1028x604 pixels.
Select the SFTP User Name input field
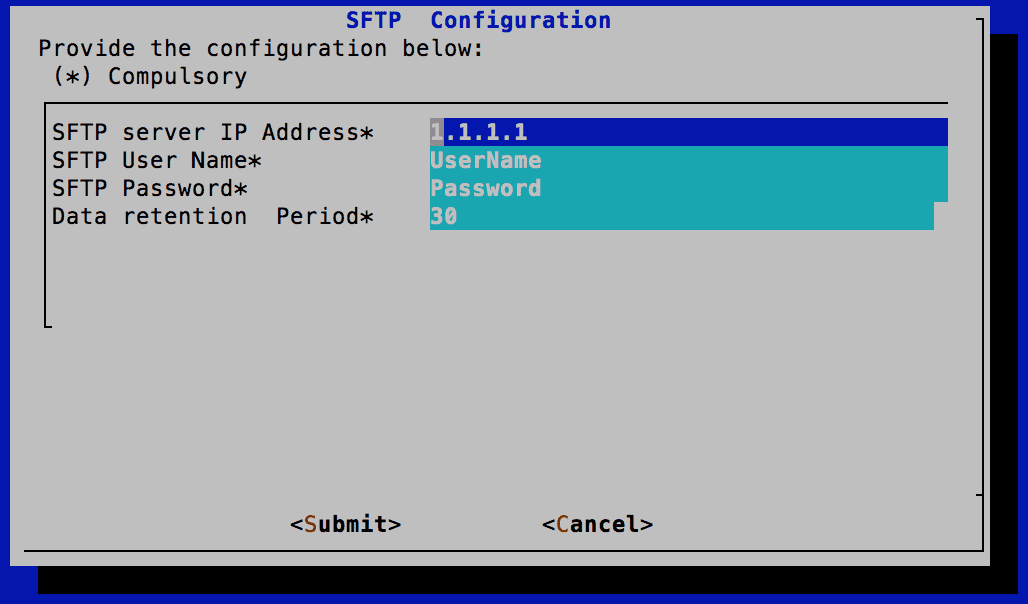pos(688,159)
